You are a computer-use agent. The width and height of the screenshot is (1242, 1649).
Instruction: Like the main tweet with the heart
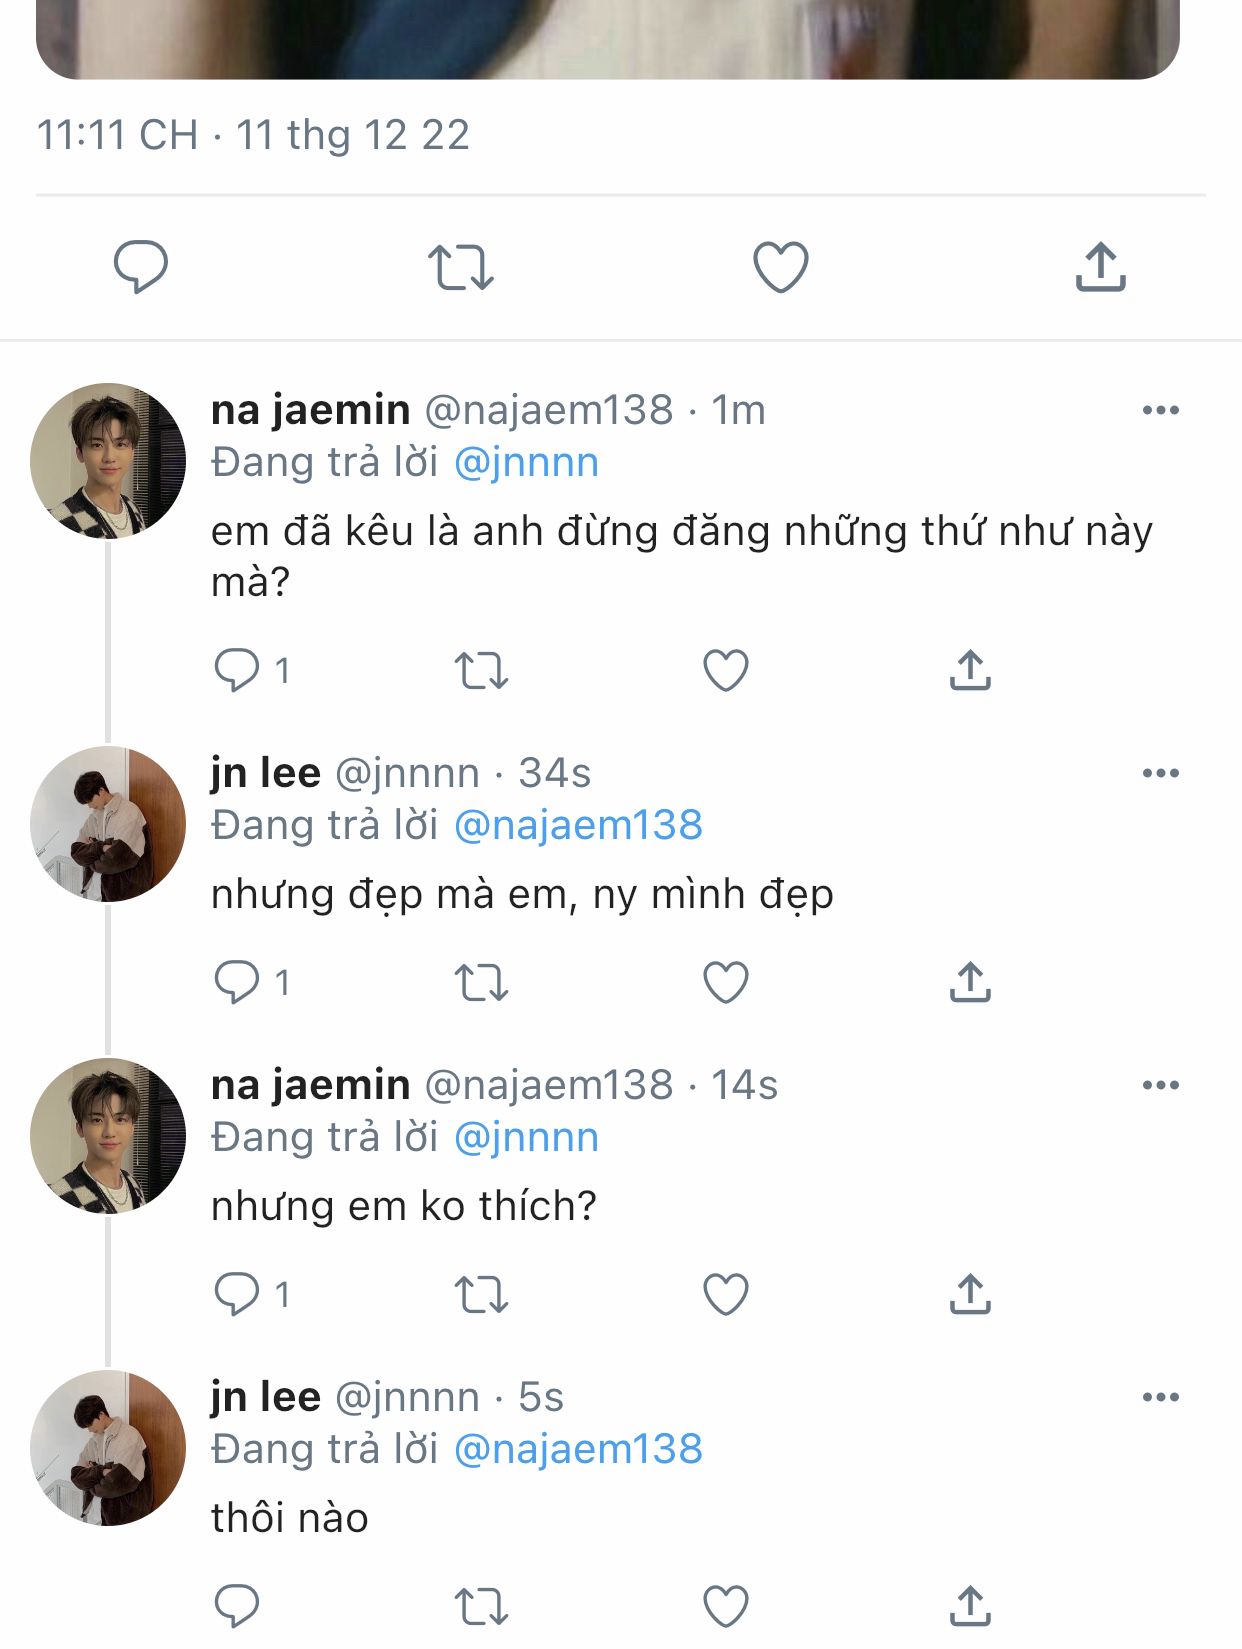pos(780,267)
